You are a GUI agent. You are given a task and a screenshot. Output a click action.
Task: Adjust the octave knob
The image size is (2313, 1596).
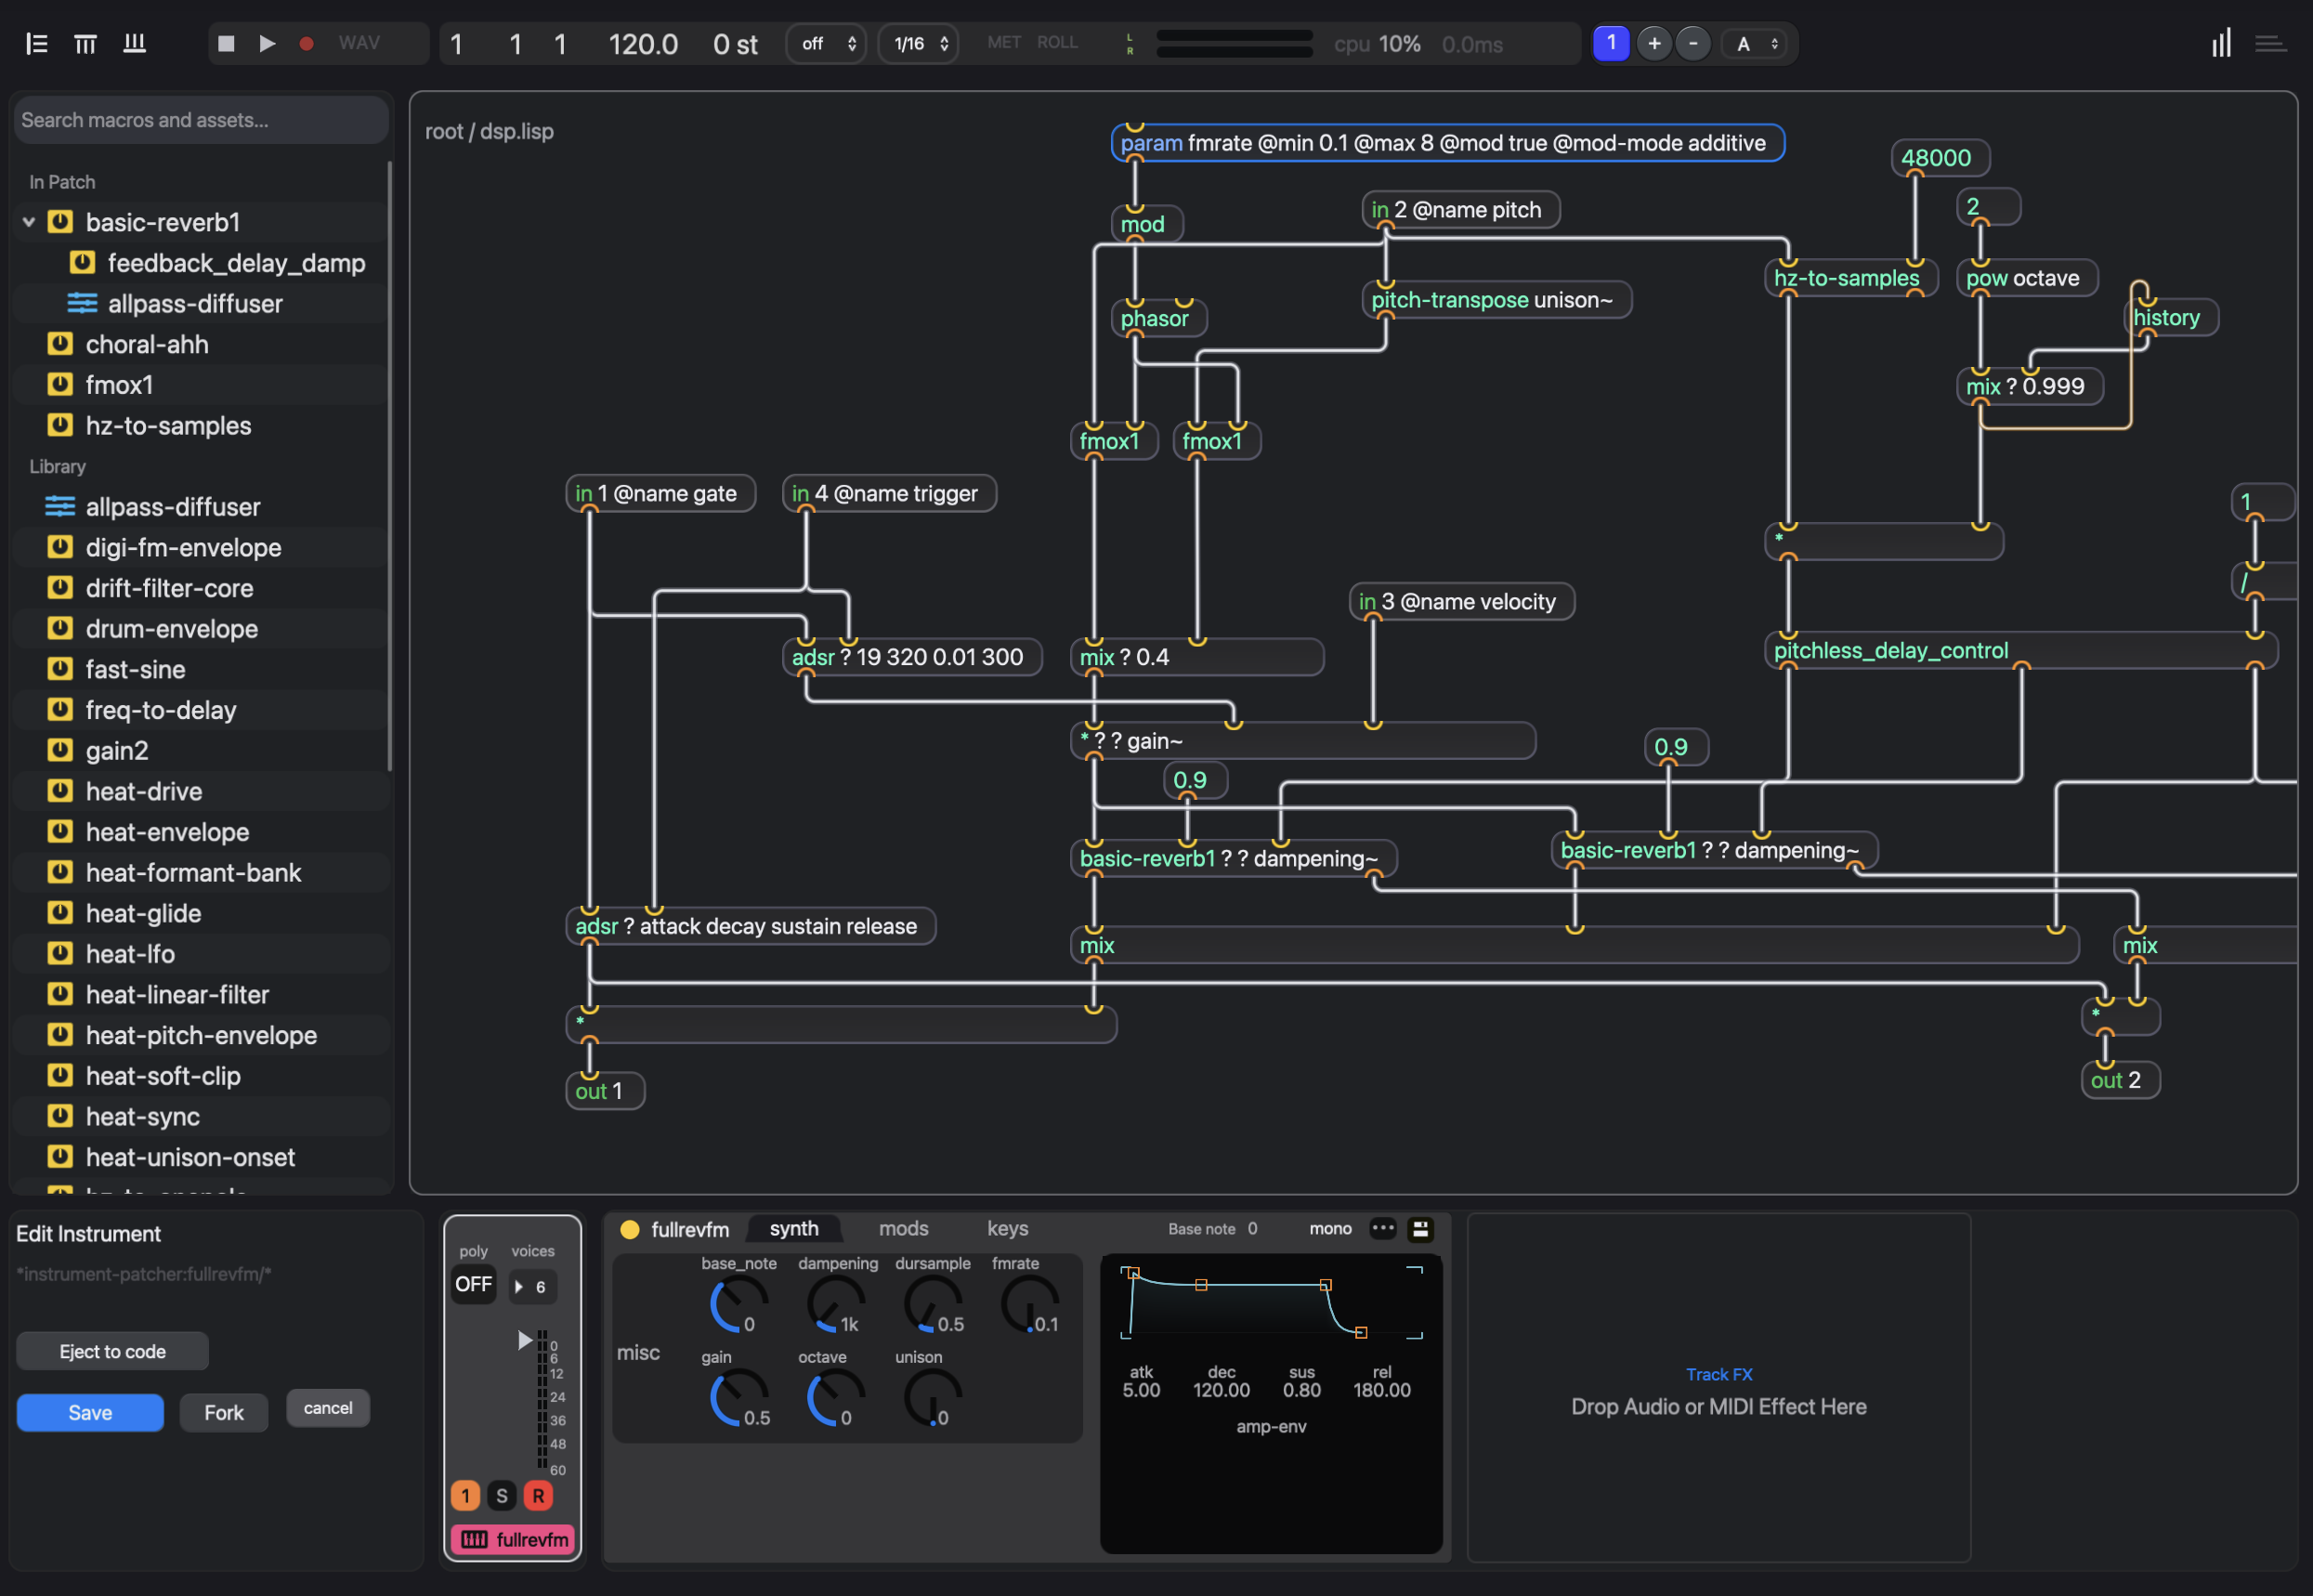pyautogui.click(x=835, y=1399)
